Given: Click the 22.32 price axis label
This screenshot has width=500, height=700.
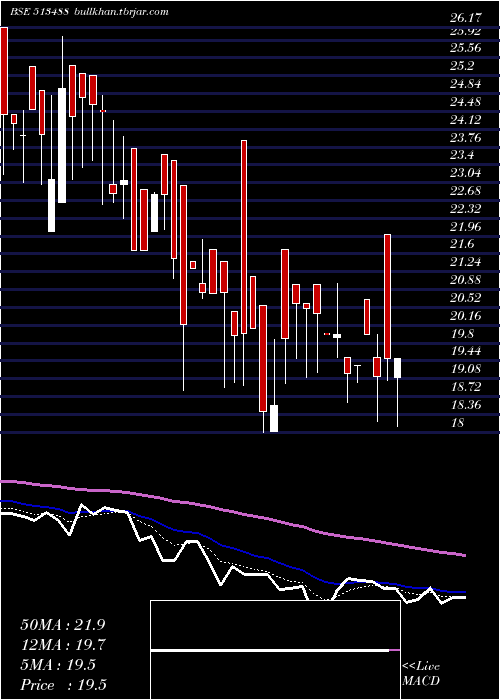Looking at the screenshot, I should click(466, 209).
